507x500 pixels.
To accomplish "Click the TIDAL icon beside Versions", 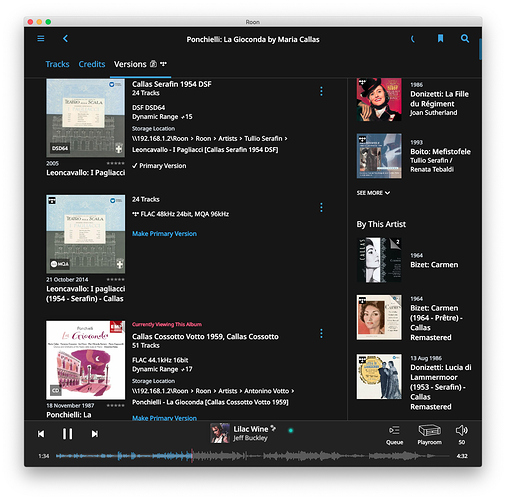I will [163, 63].
